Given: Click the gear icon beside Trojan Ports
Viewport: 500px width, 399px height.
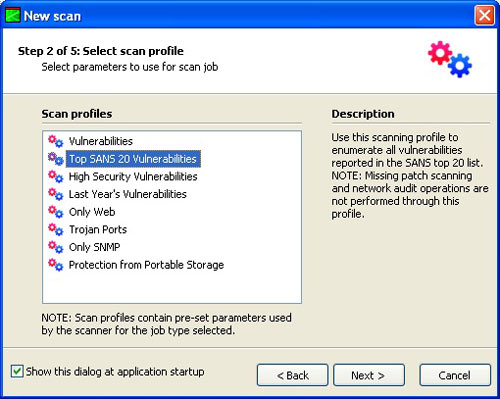Looking at the screenshot, I should coord(55,229).
